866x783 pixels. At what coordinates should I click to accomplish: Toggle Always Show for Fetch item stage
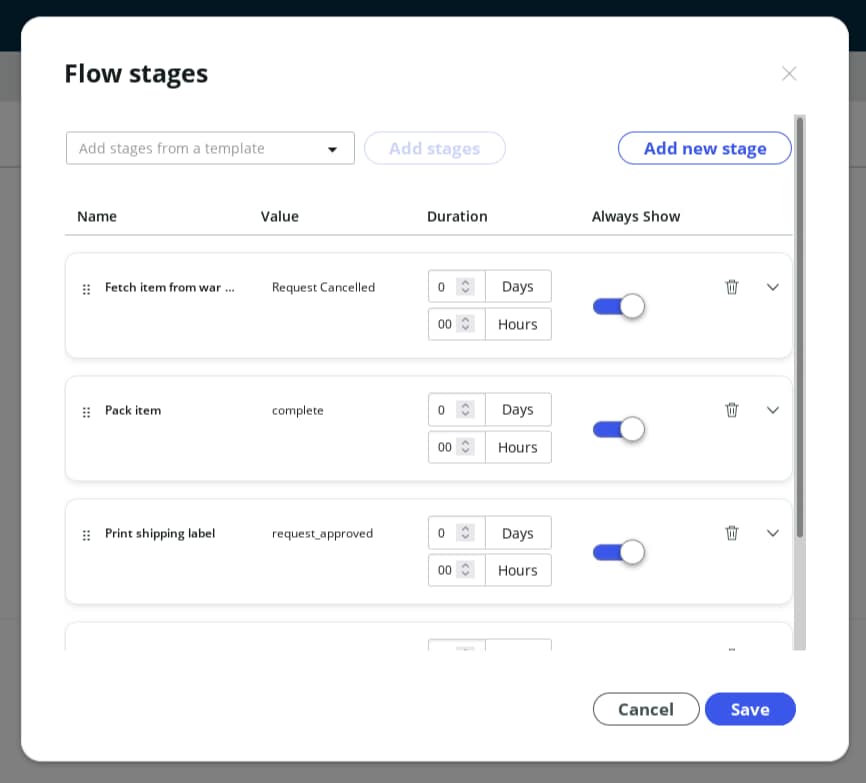point(619,306)
